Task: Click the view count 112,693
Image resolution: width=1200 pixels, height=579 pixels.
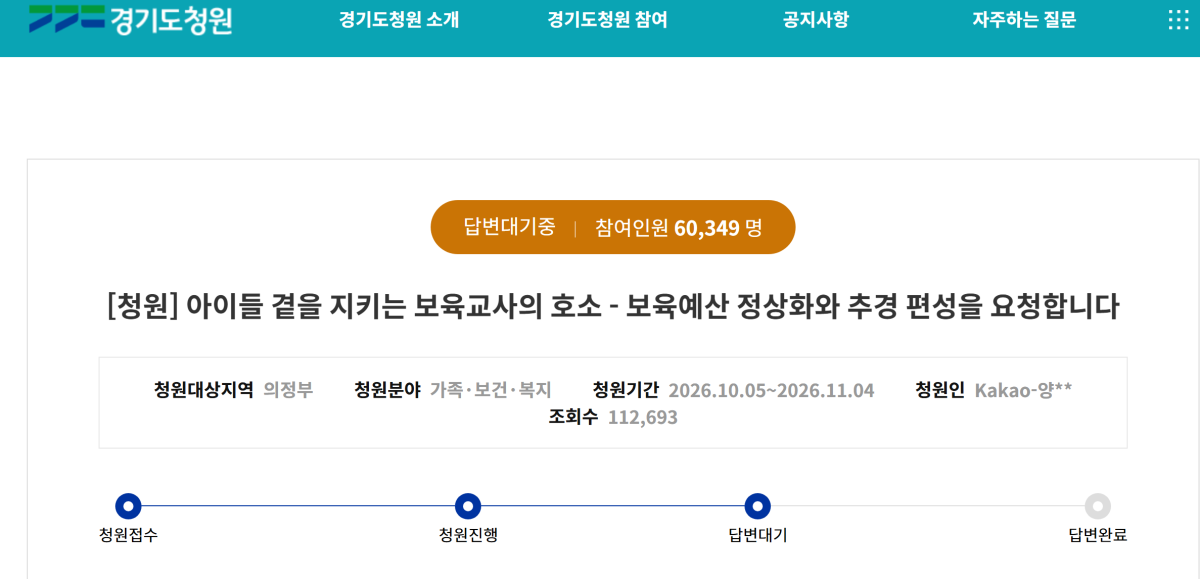Action: (643, 417)
